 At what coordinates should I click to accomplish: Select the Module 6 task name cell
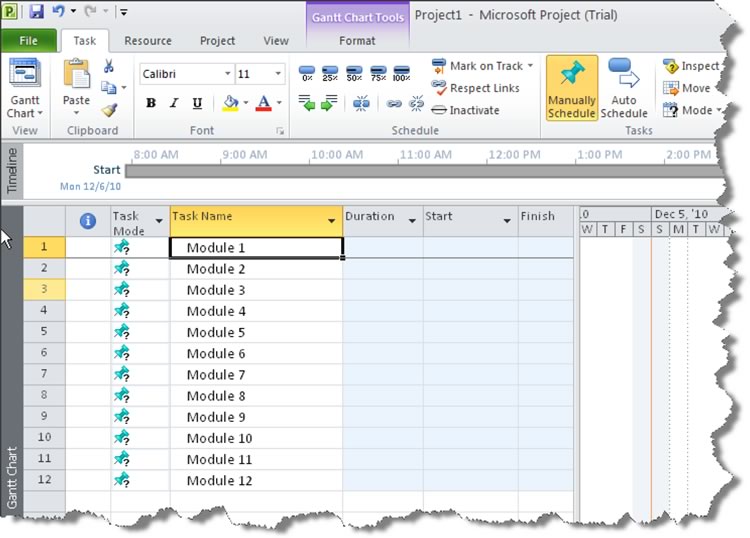click(x=256, y=354)
